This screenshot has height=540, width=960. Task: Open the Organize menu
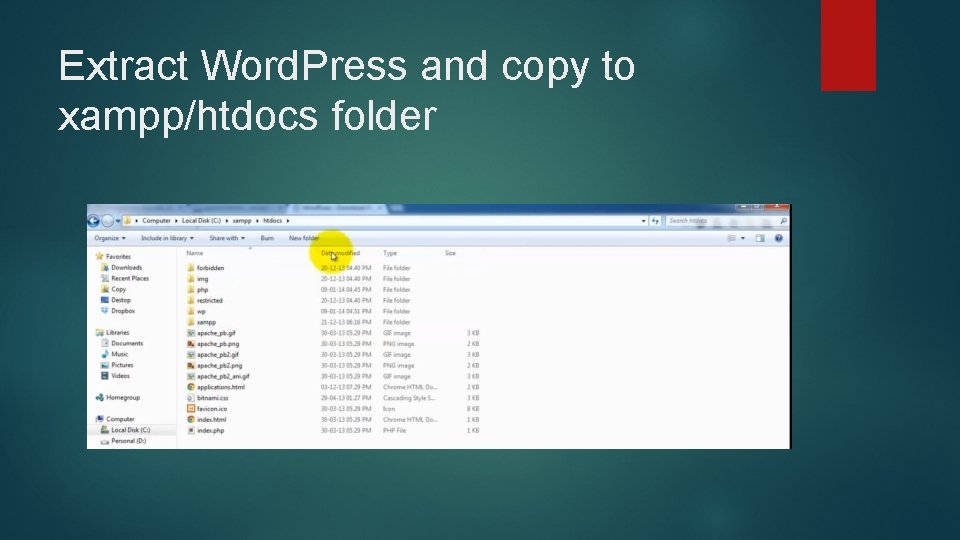110,238
